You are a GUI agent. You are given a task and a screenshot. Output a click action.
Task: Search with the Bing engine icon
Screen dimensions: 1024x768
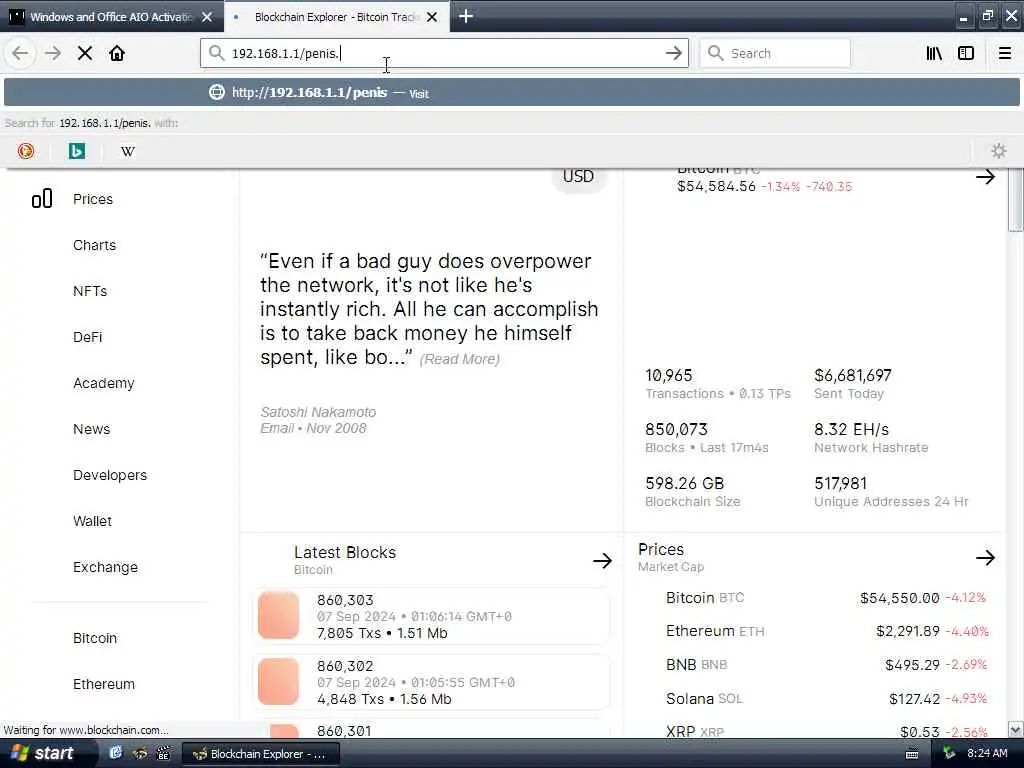(77, 151)
